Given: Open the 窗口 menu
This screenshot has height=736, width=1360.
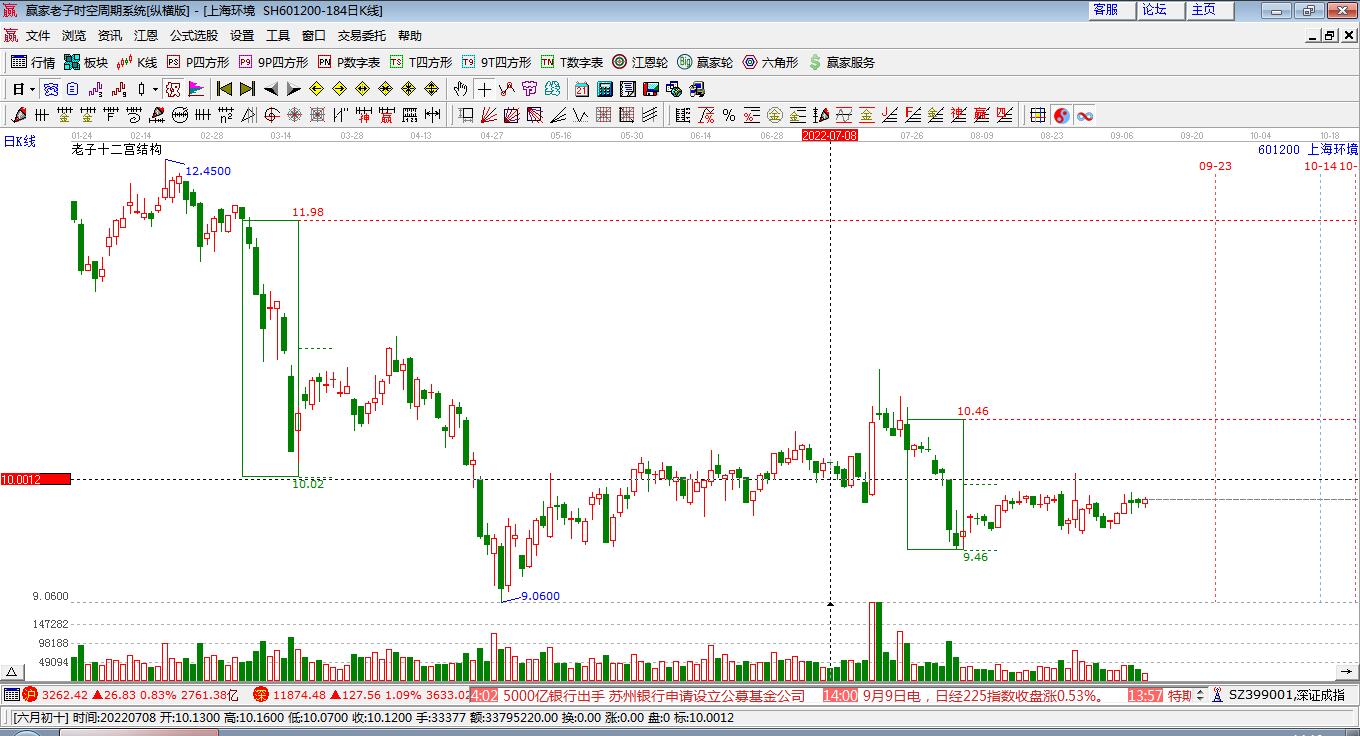Looking at the screenshot, I should (x=314, y=36).
